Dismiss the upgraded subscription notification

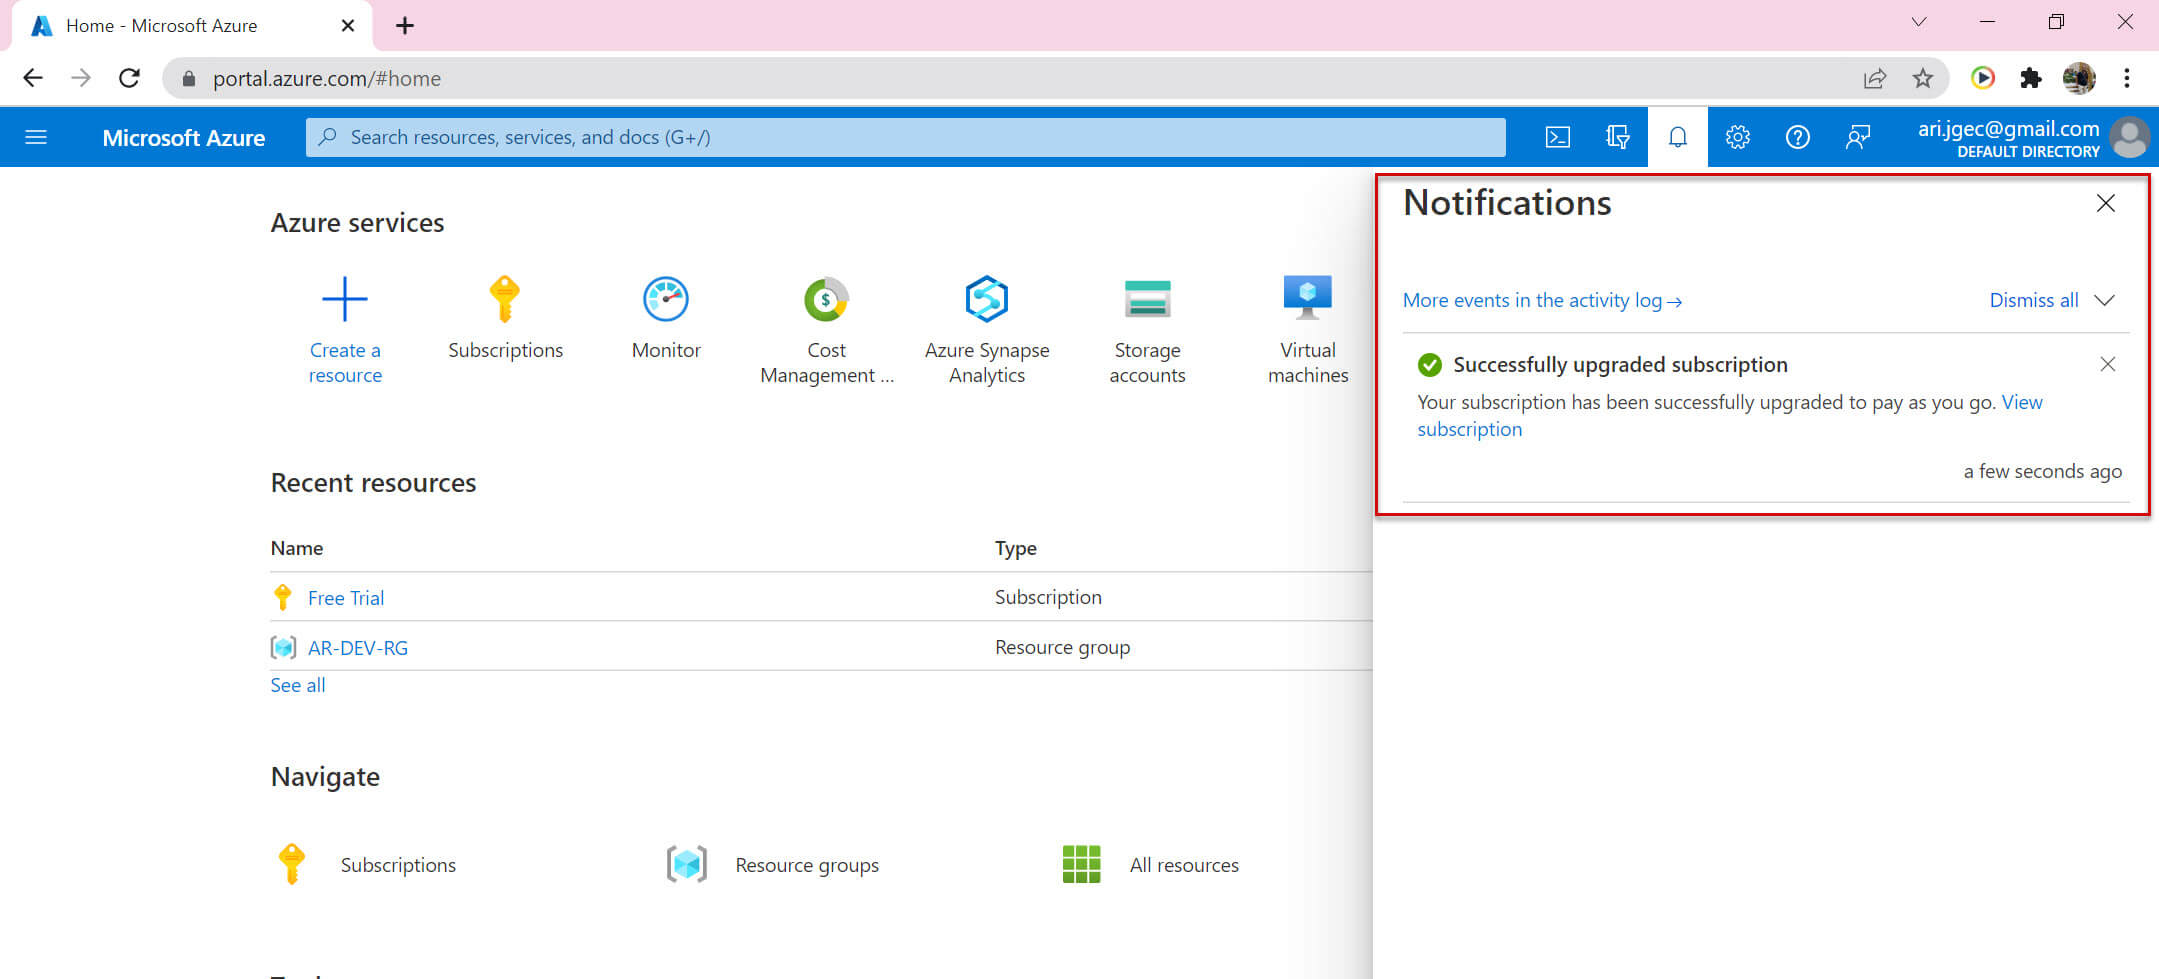(x=2107, y=364)
